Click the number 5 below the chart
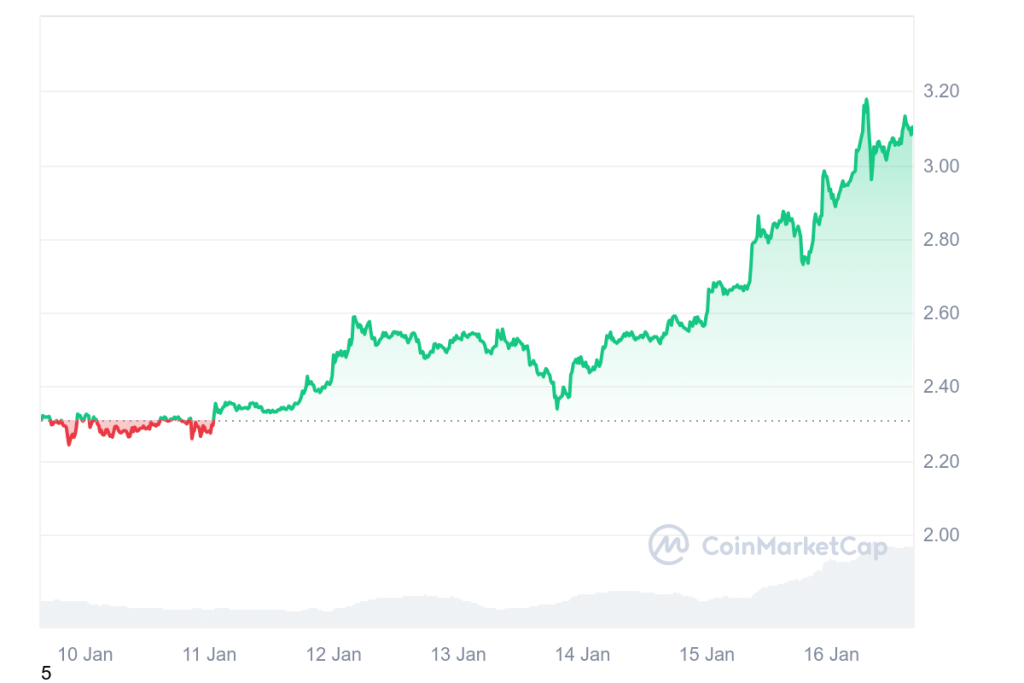Screen dimensions: 1024x683 click(46, 674)
